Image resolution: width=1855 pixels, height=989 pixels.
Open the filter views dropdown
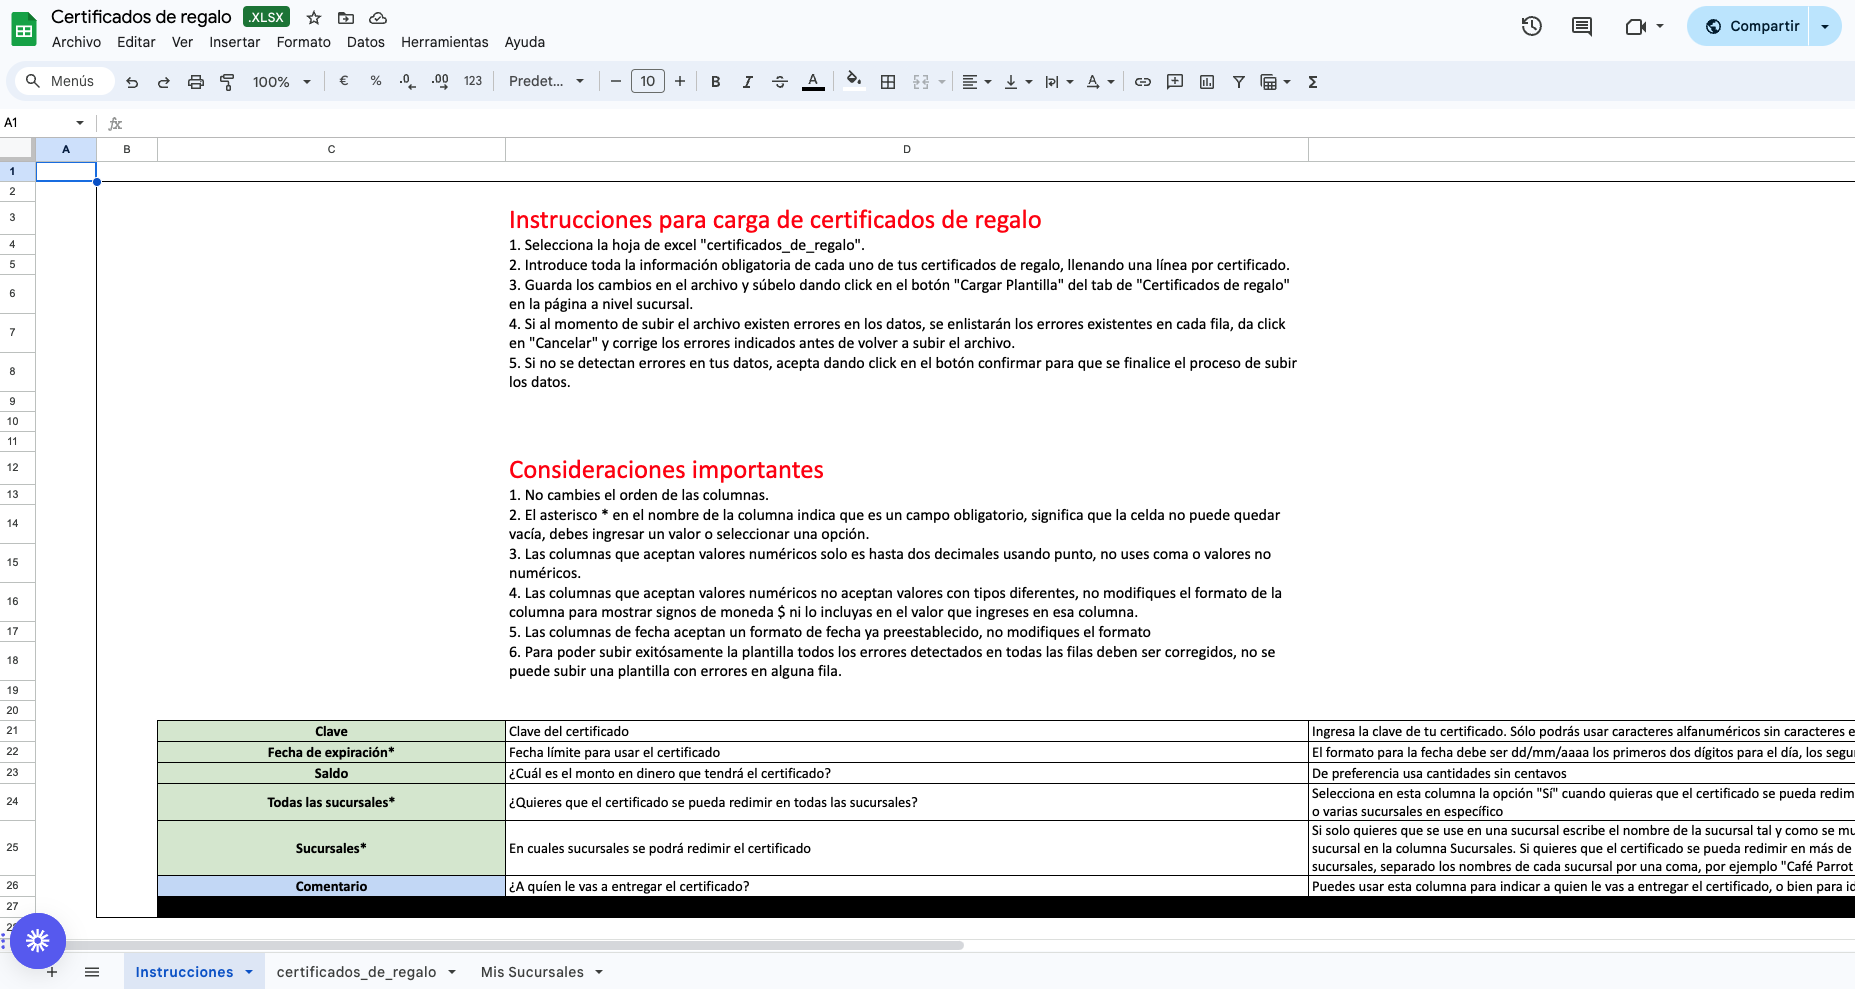click(1287, 82)
